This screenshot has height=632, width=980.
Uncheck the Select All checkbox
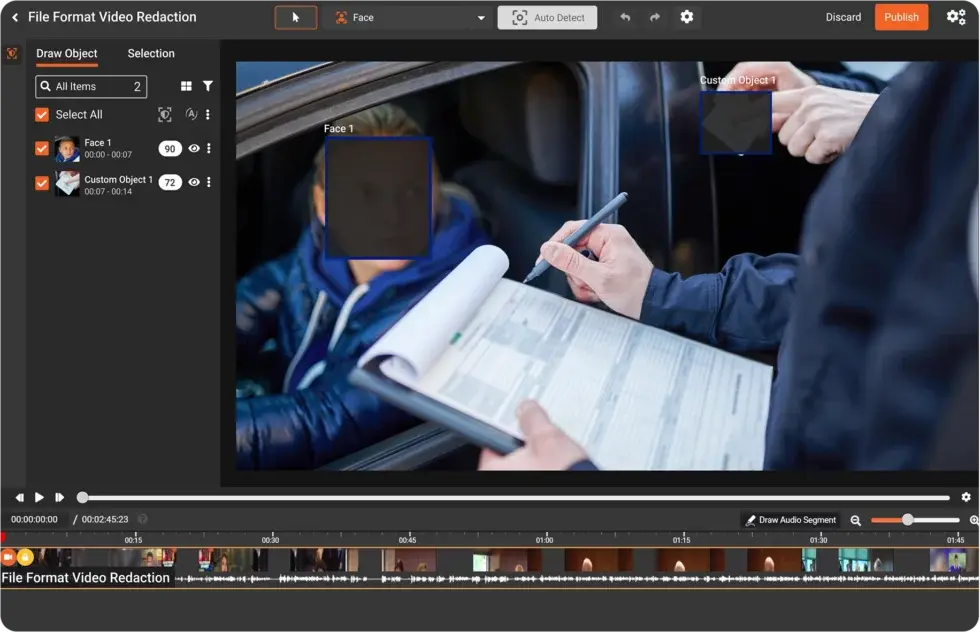click(42, 115)
